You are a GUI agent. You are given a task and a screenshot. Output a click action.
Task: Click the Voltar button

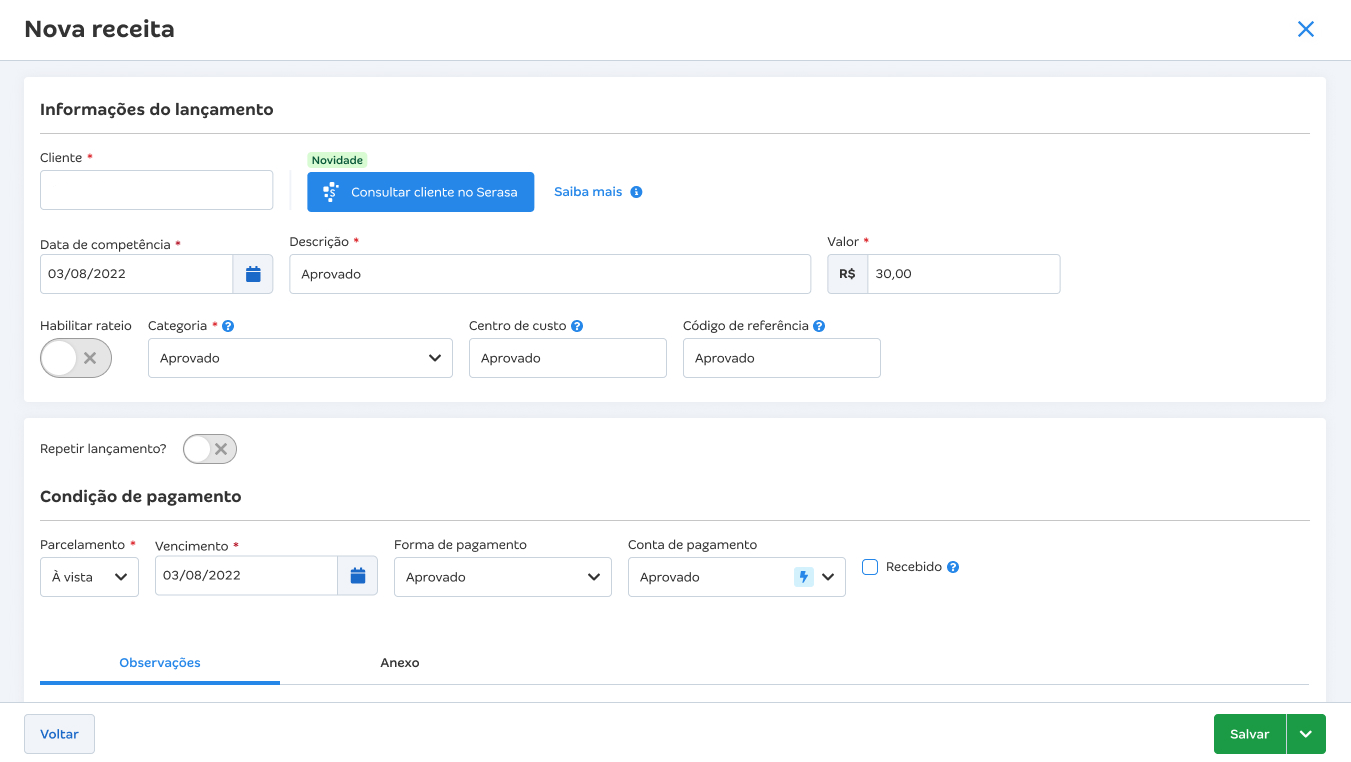click(59, 734)
